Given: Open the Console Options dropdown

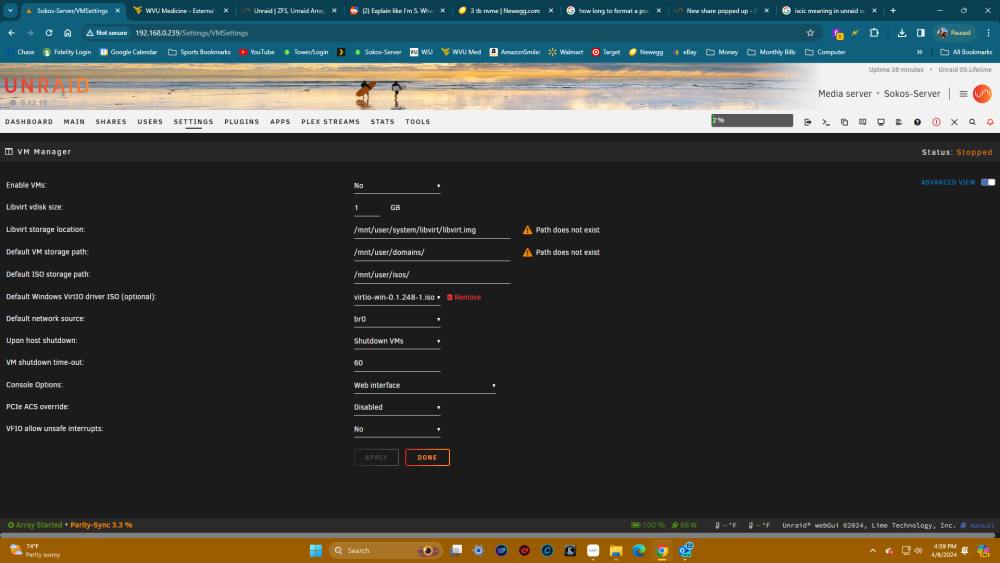Looking at the screenshot, I should tap(425, 385).
